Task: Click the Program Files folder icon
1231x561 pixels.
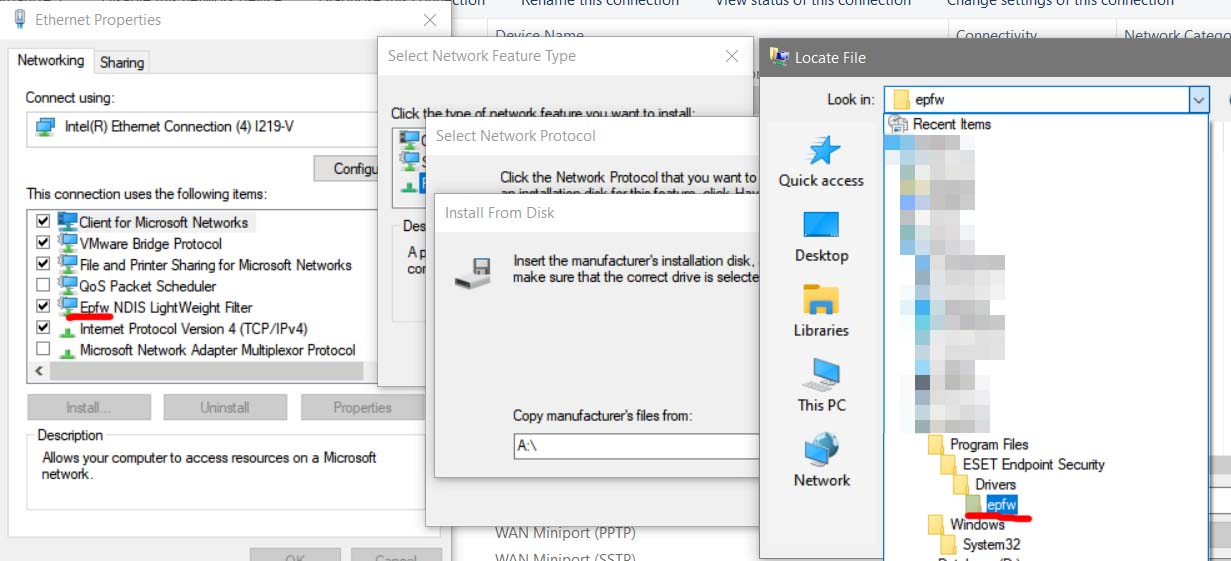Action: coord(936,444)
